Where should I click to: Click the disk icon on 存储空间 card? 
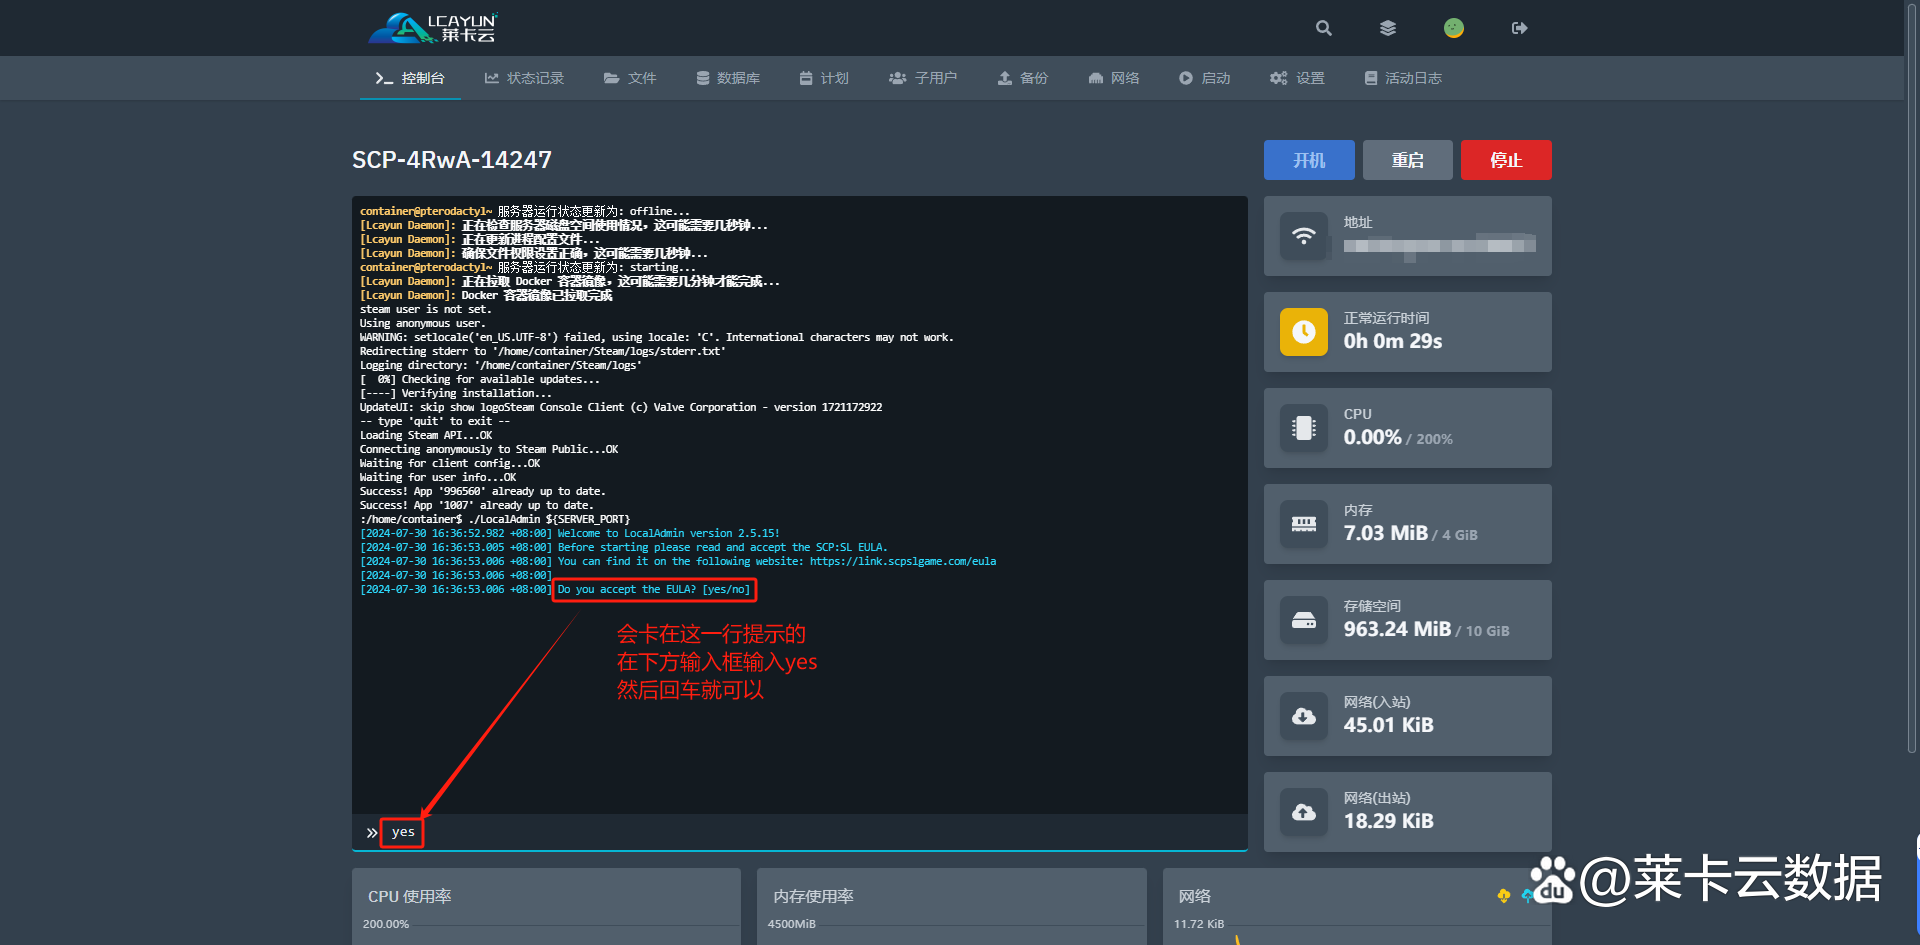tap(1304, 620)
